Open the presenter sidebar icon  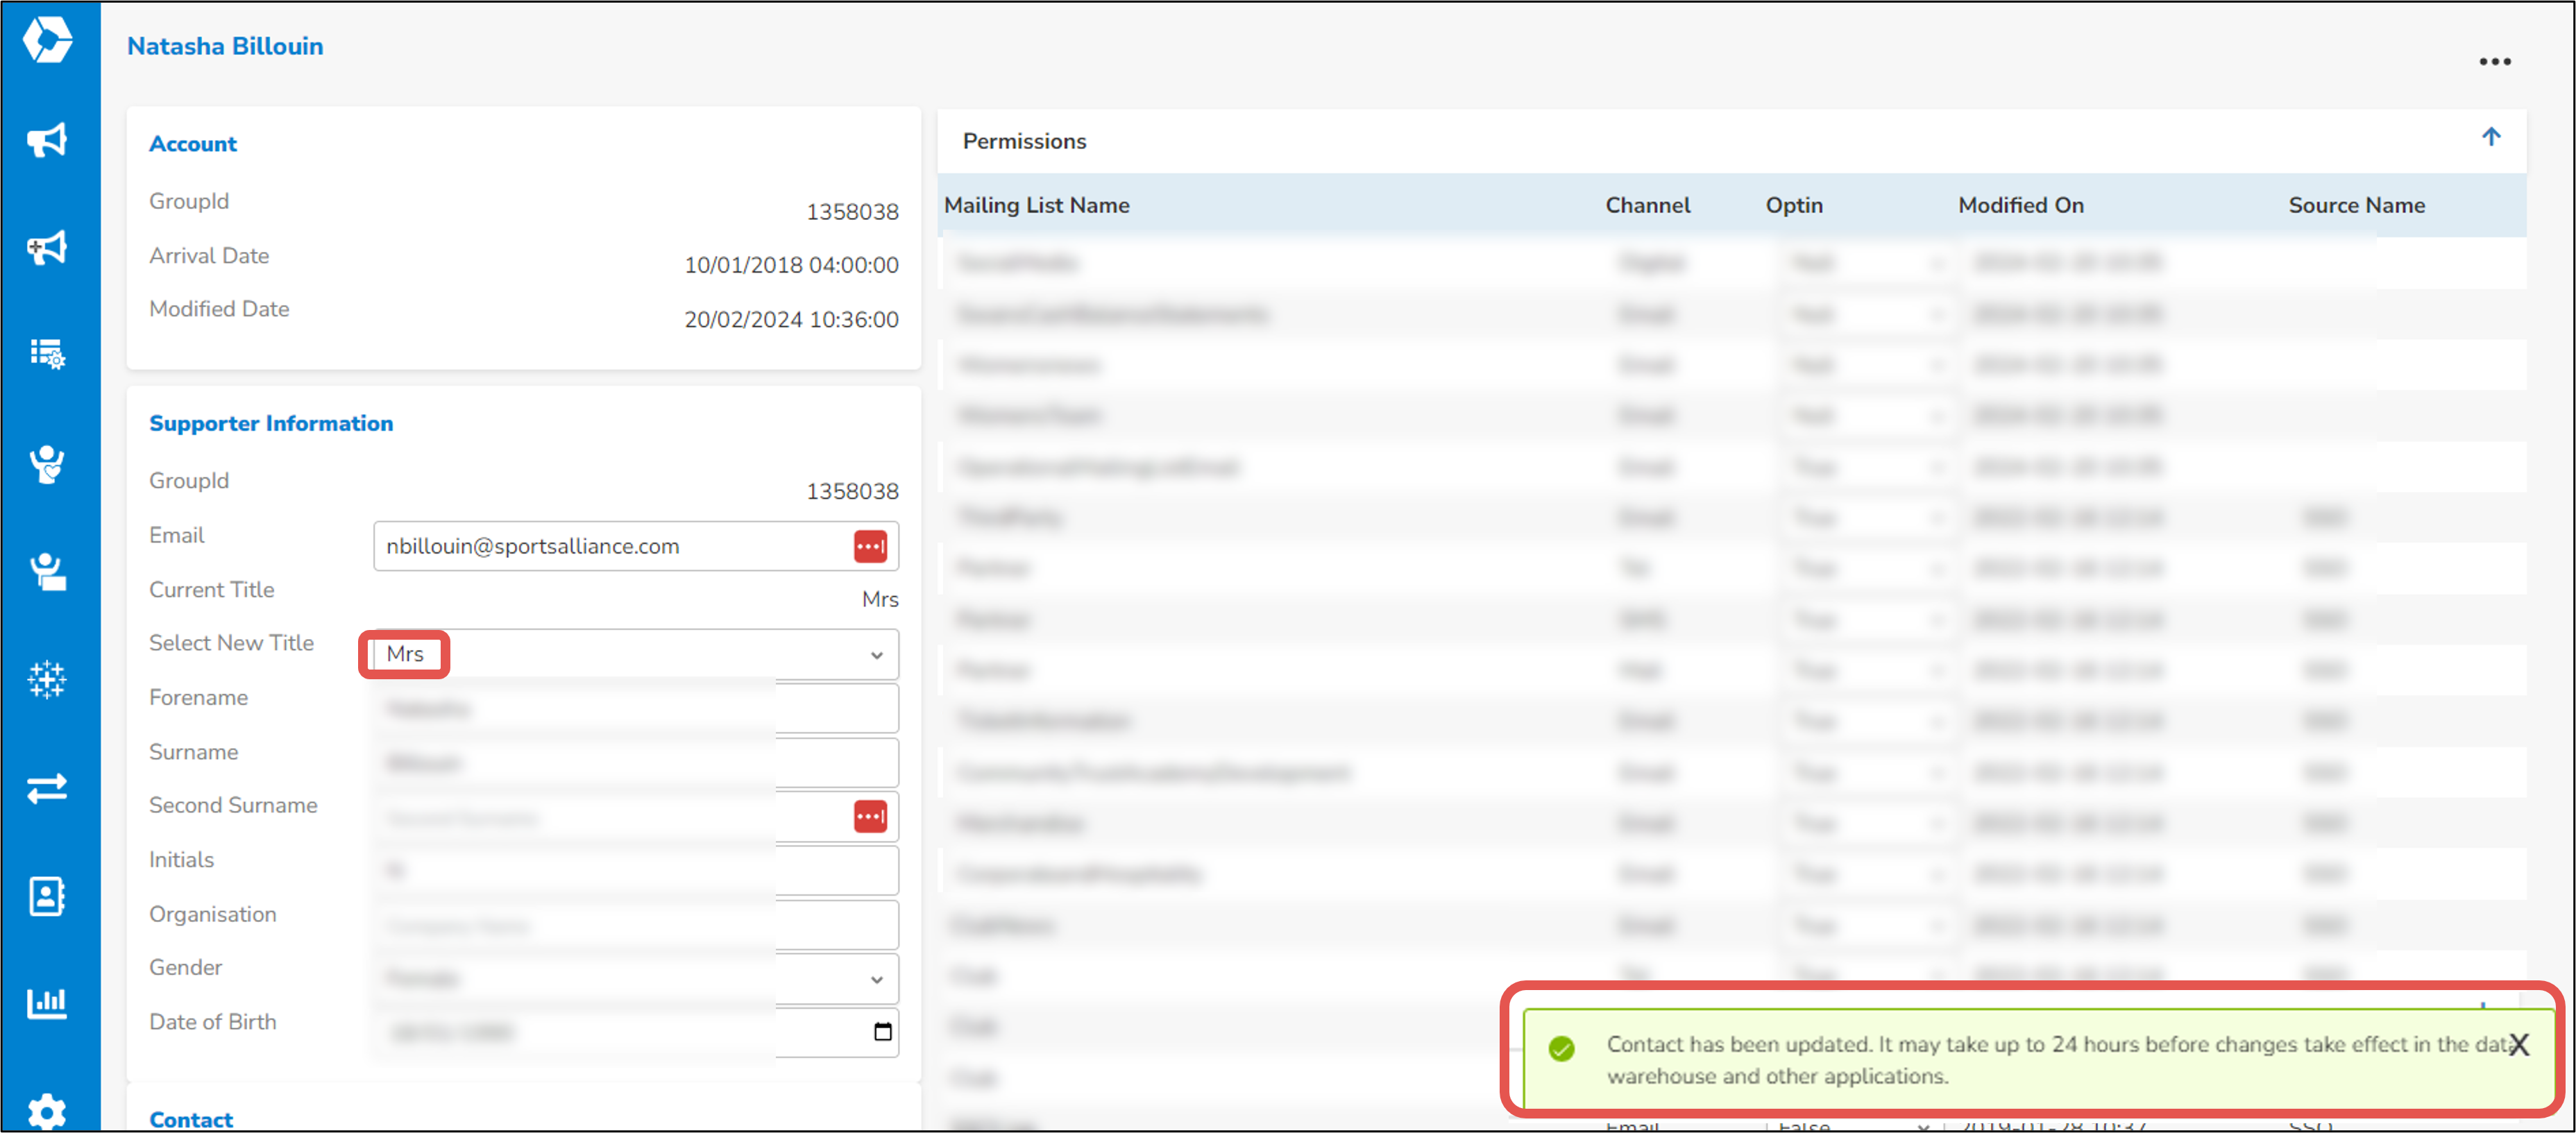coord(47,570)
